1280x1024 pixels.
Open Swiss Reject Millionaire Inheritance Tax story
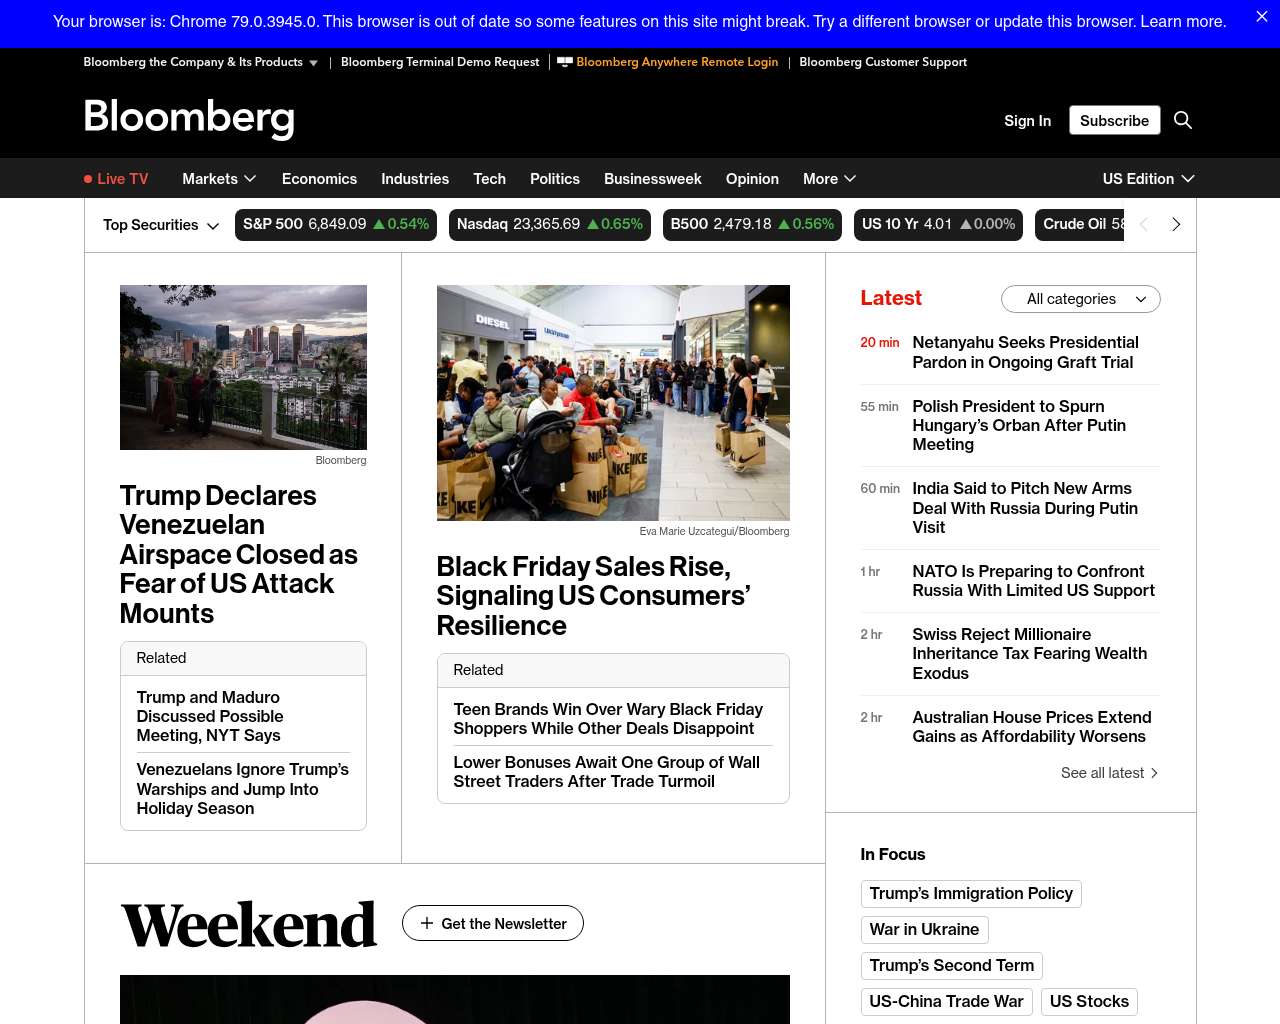point(1030,654)
